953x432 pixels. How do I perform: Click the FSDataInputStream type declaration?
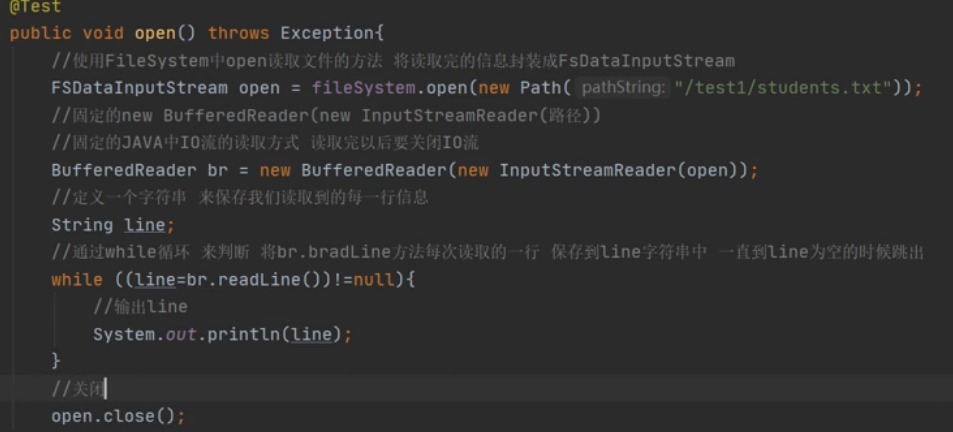point(140,88)
